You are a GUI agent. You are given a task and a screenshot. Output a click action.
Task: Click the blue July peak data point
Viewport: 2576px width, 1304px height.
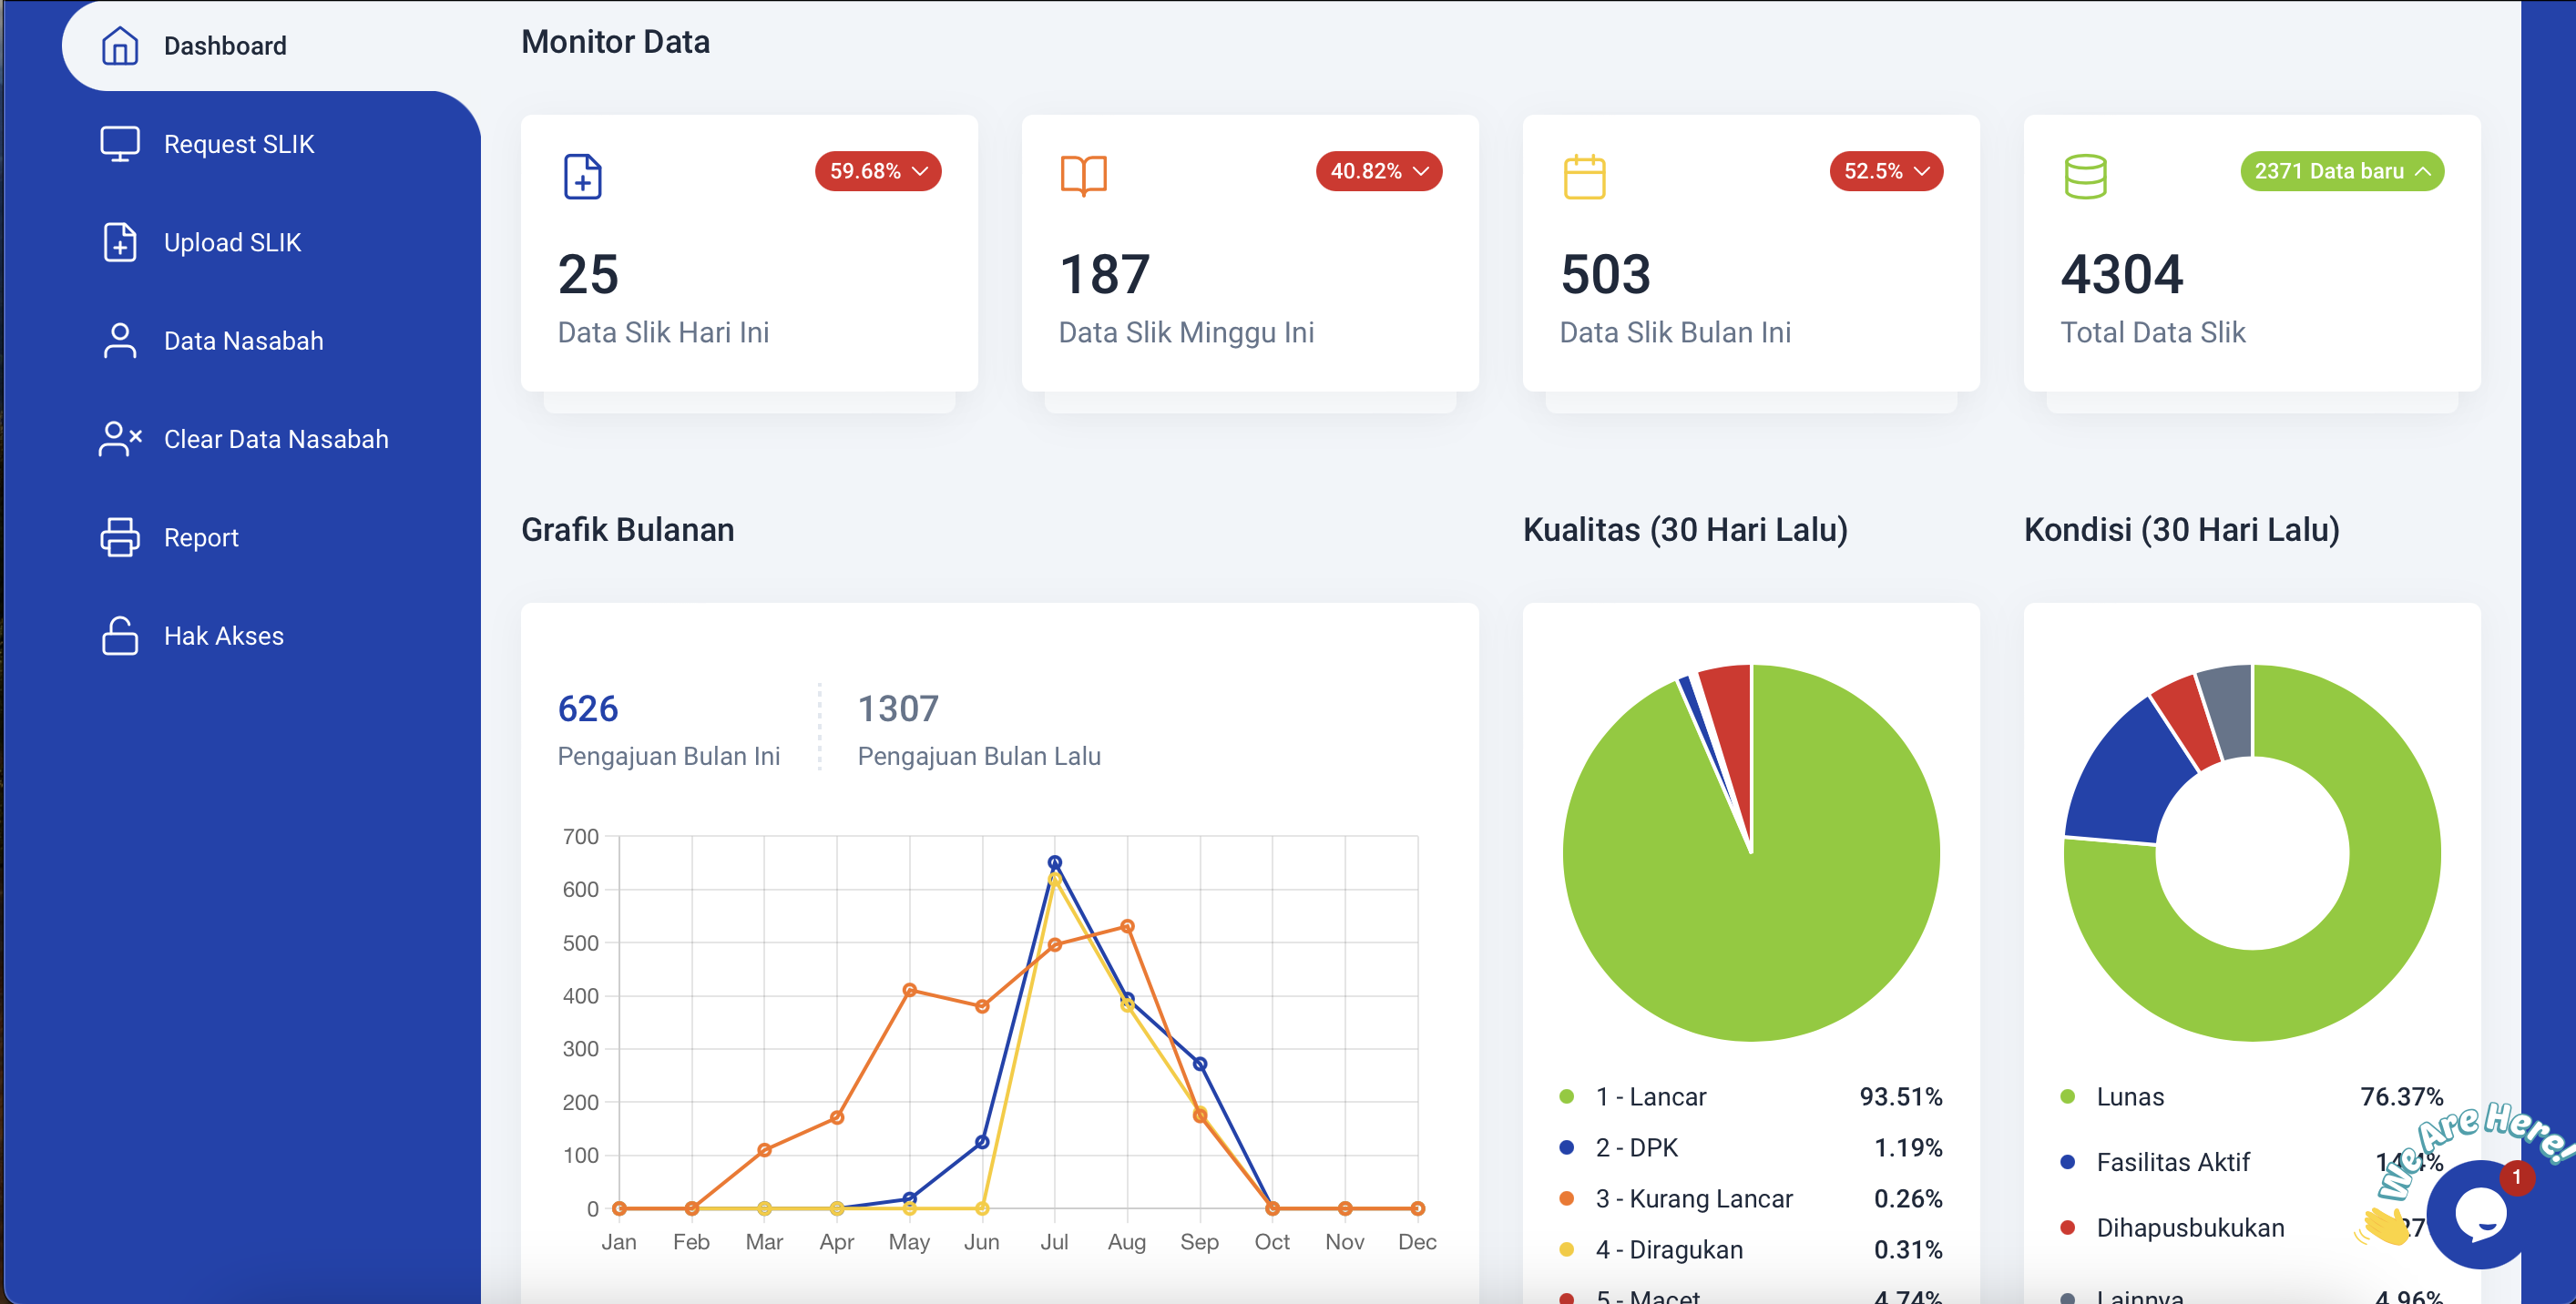1054,862
